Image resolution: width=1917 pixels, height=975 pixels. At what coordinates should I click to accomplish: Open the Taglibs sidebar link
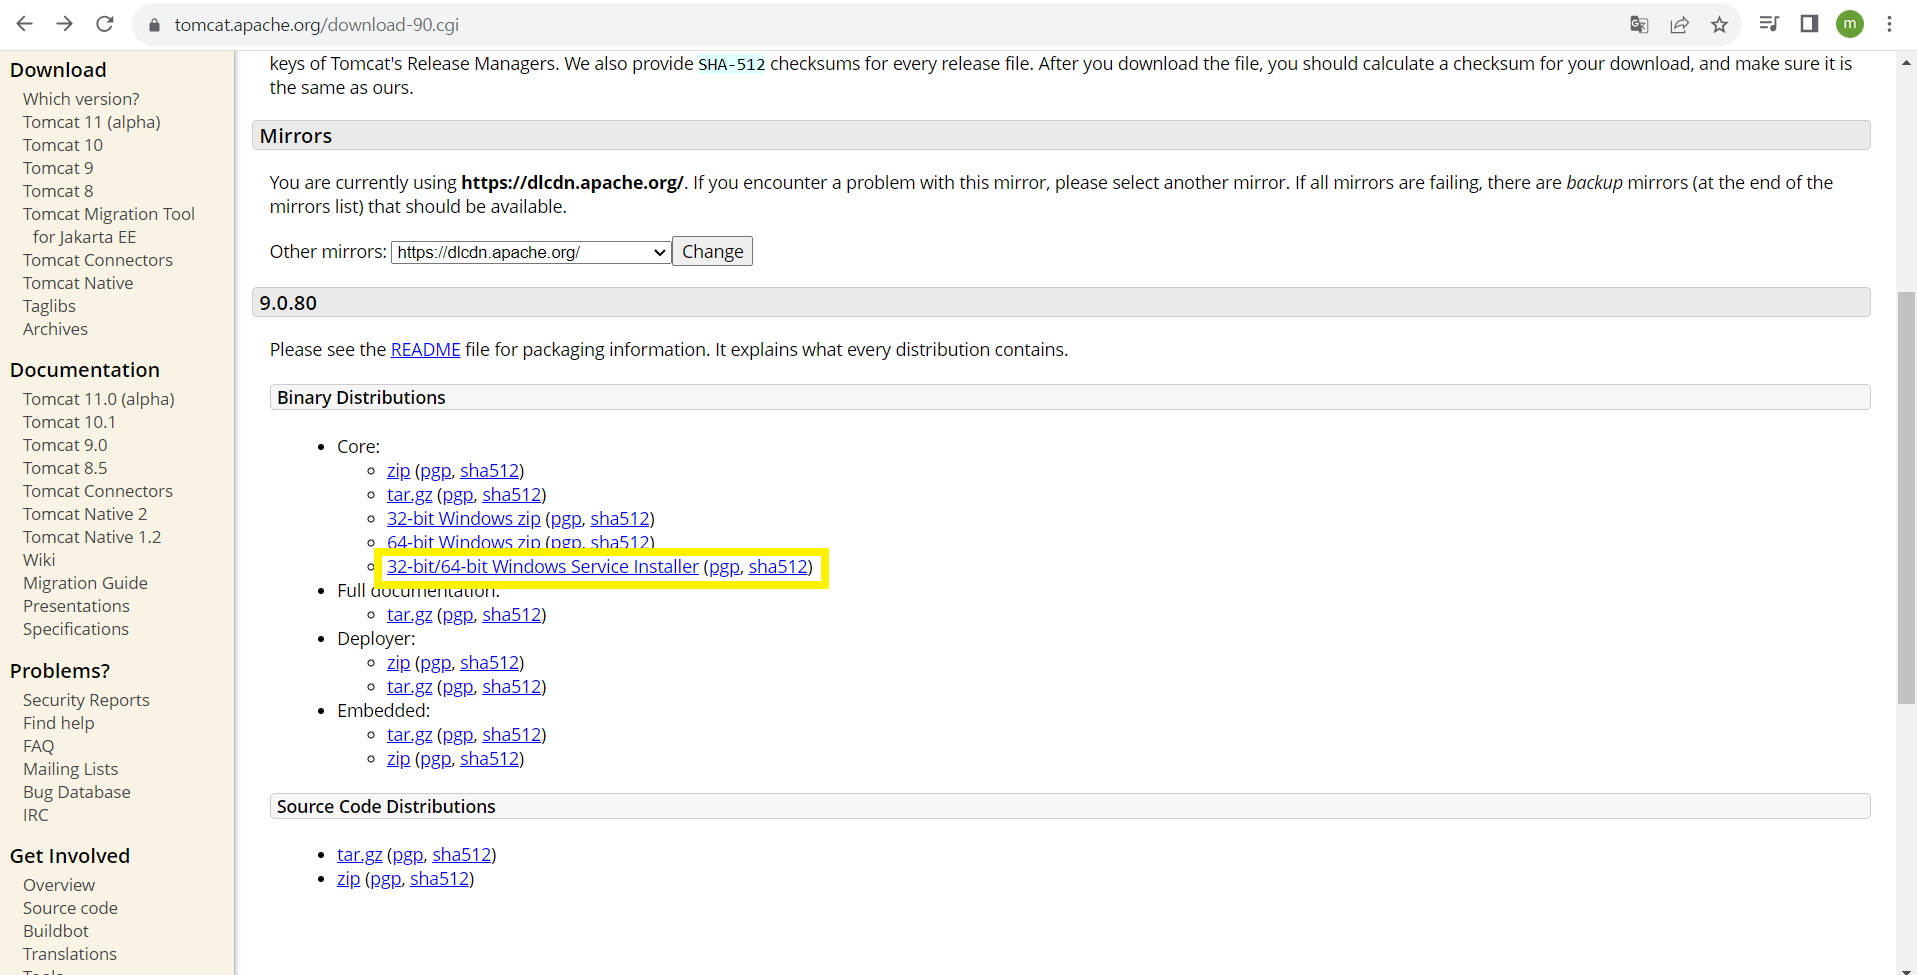pos(49,306)
